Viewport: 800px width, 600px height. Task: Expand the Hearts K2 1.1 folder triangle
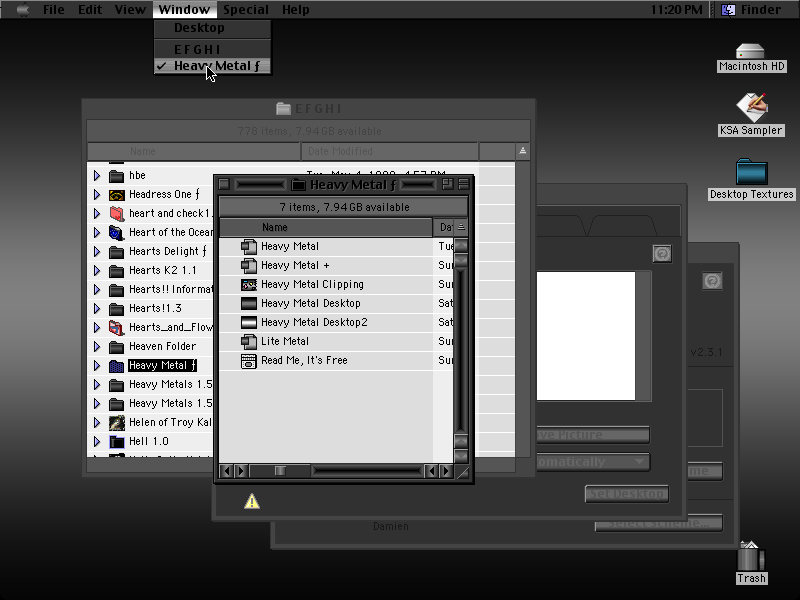pyautogui.click(x=97, y=270)
